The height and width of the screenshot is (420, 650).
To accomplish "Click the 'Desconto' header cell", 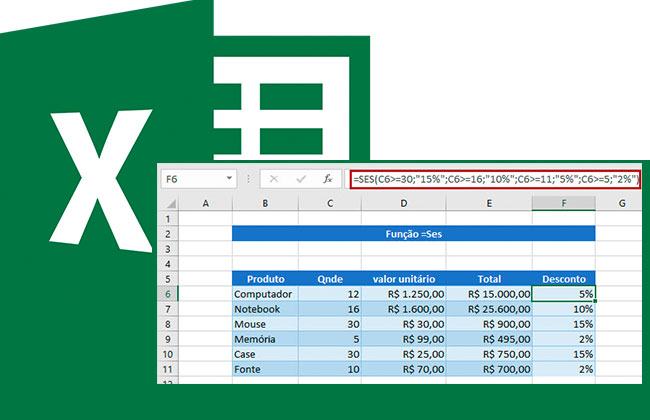I will pyautogui.click(x=564, y=279).
